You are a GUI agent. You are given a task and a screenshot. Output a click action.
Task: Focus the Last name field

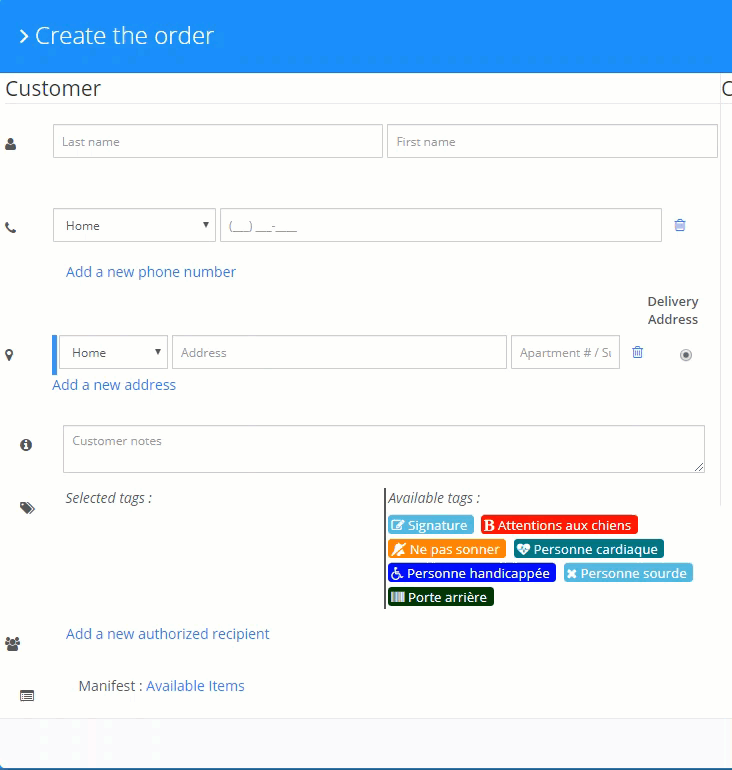point(217,141)
